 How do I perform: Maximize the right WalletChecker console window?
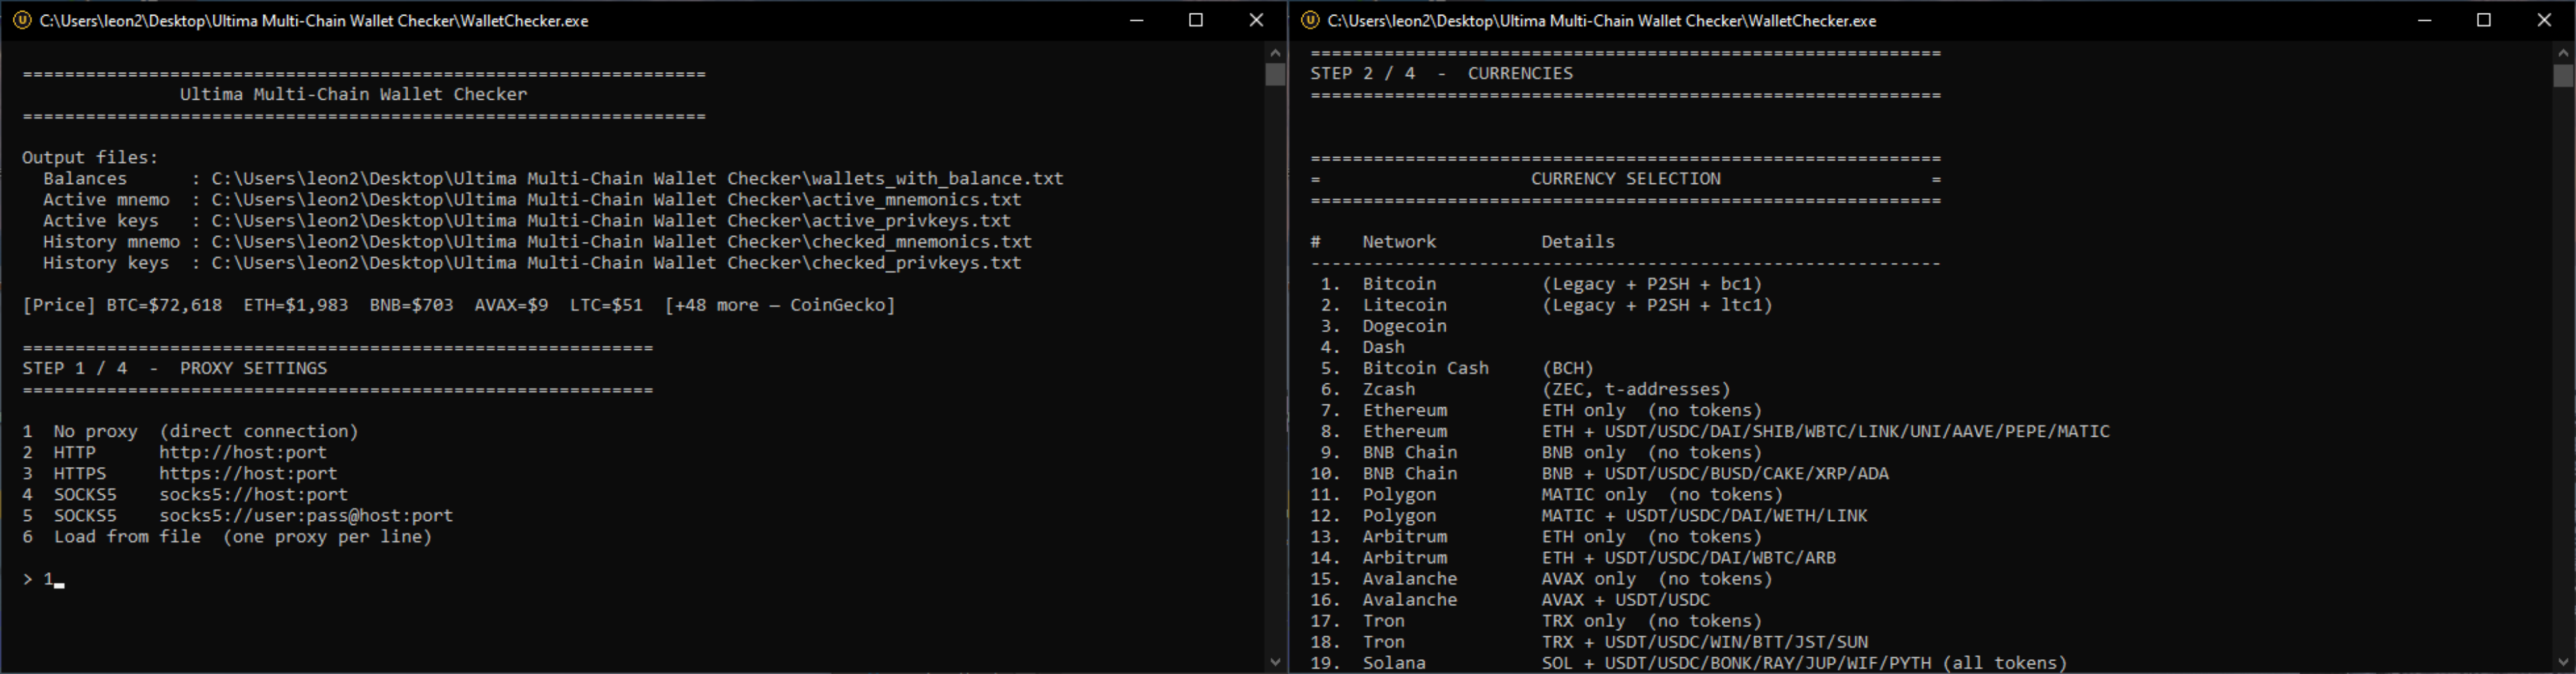(2484, 20)
